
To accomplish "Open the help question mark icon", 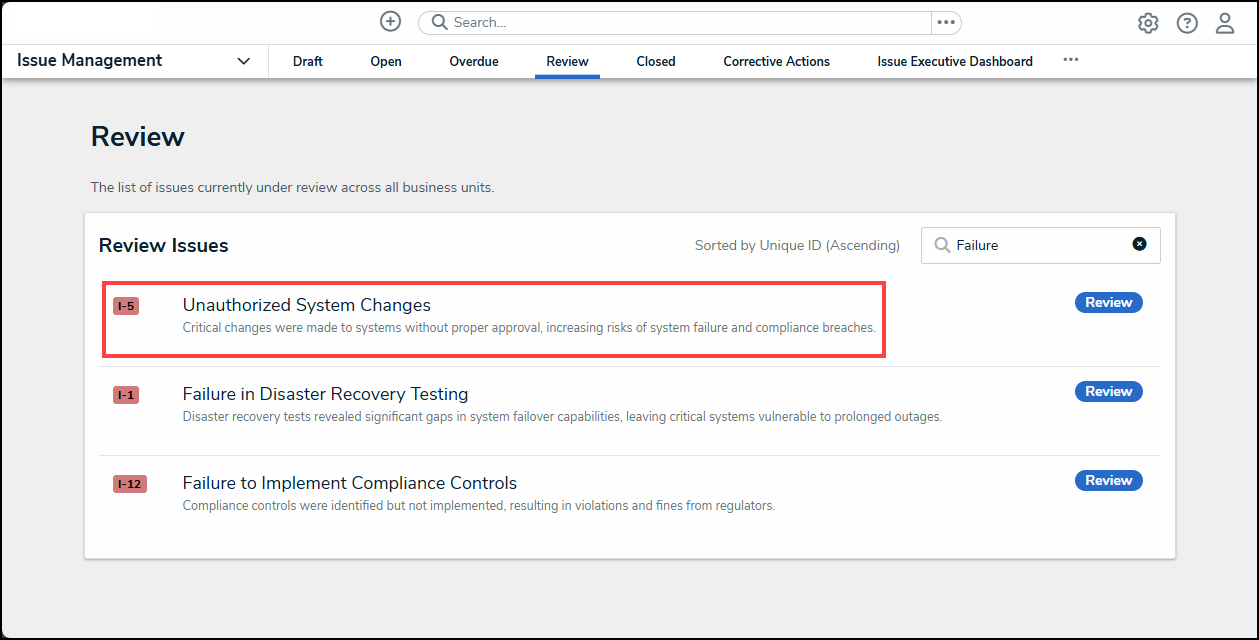I will pyautogui.click(x=1187, y=23).
